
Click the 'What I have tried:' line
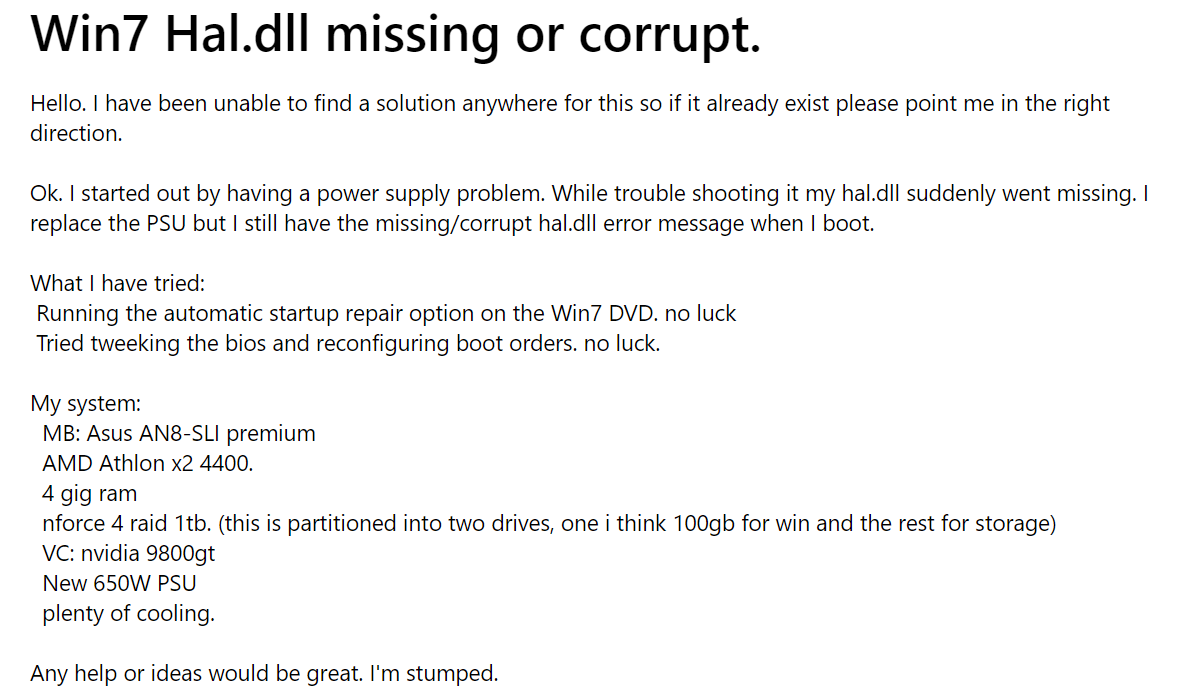tap(117, 283)
